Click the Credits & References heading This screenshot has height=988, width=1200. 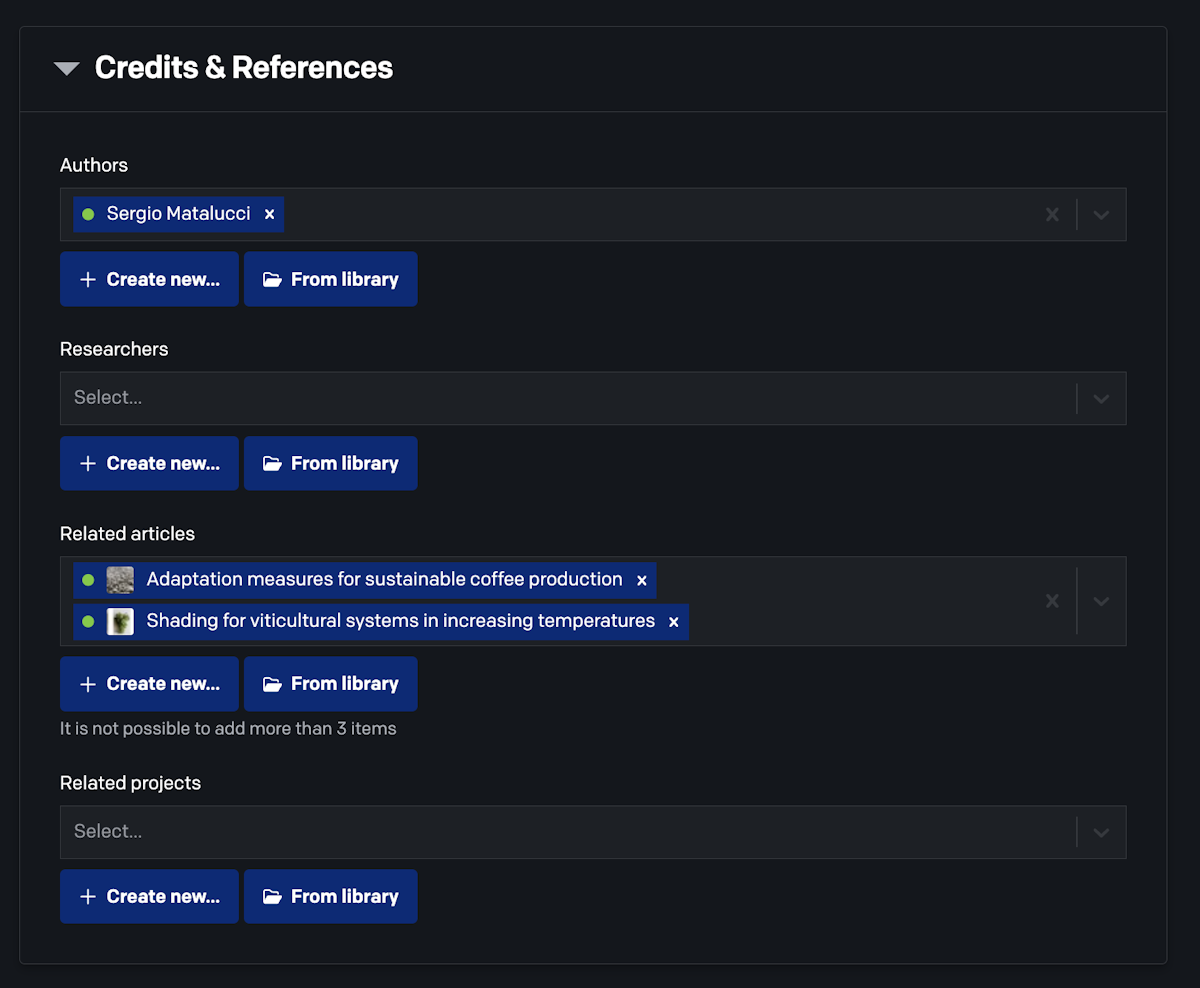244,68
